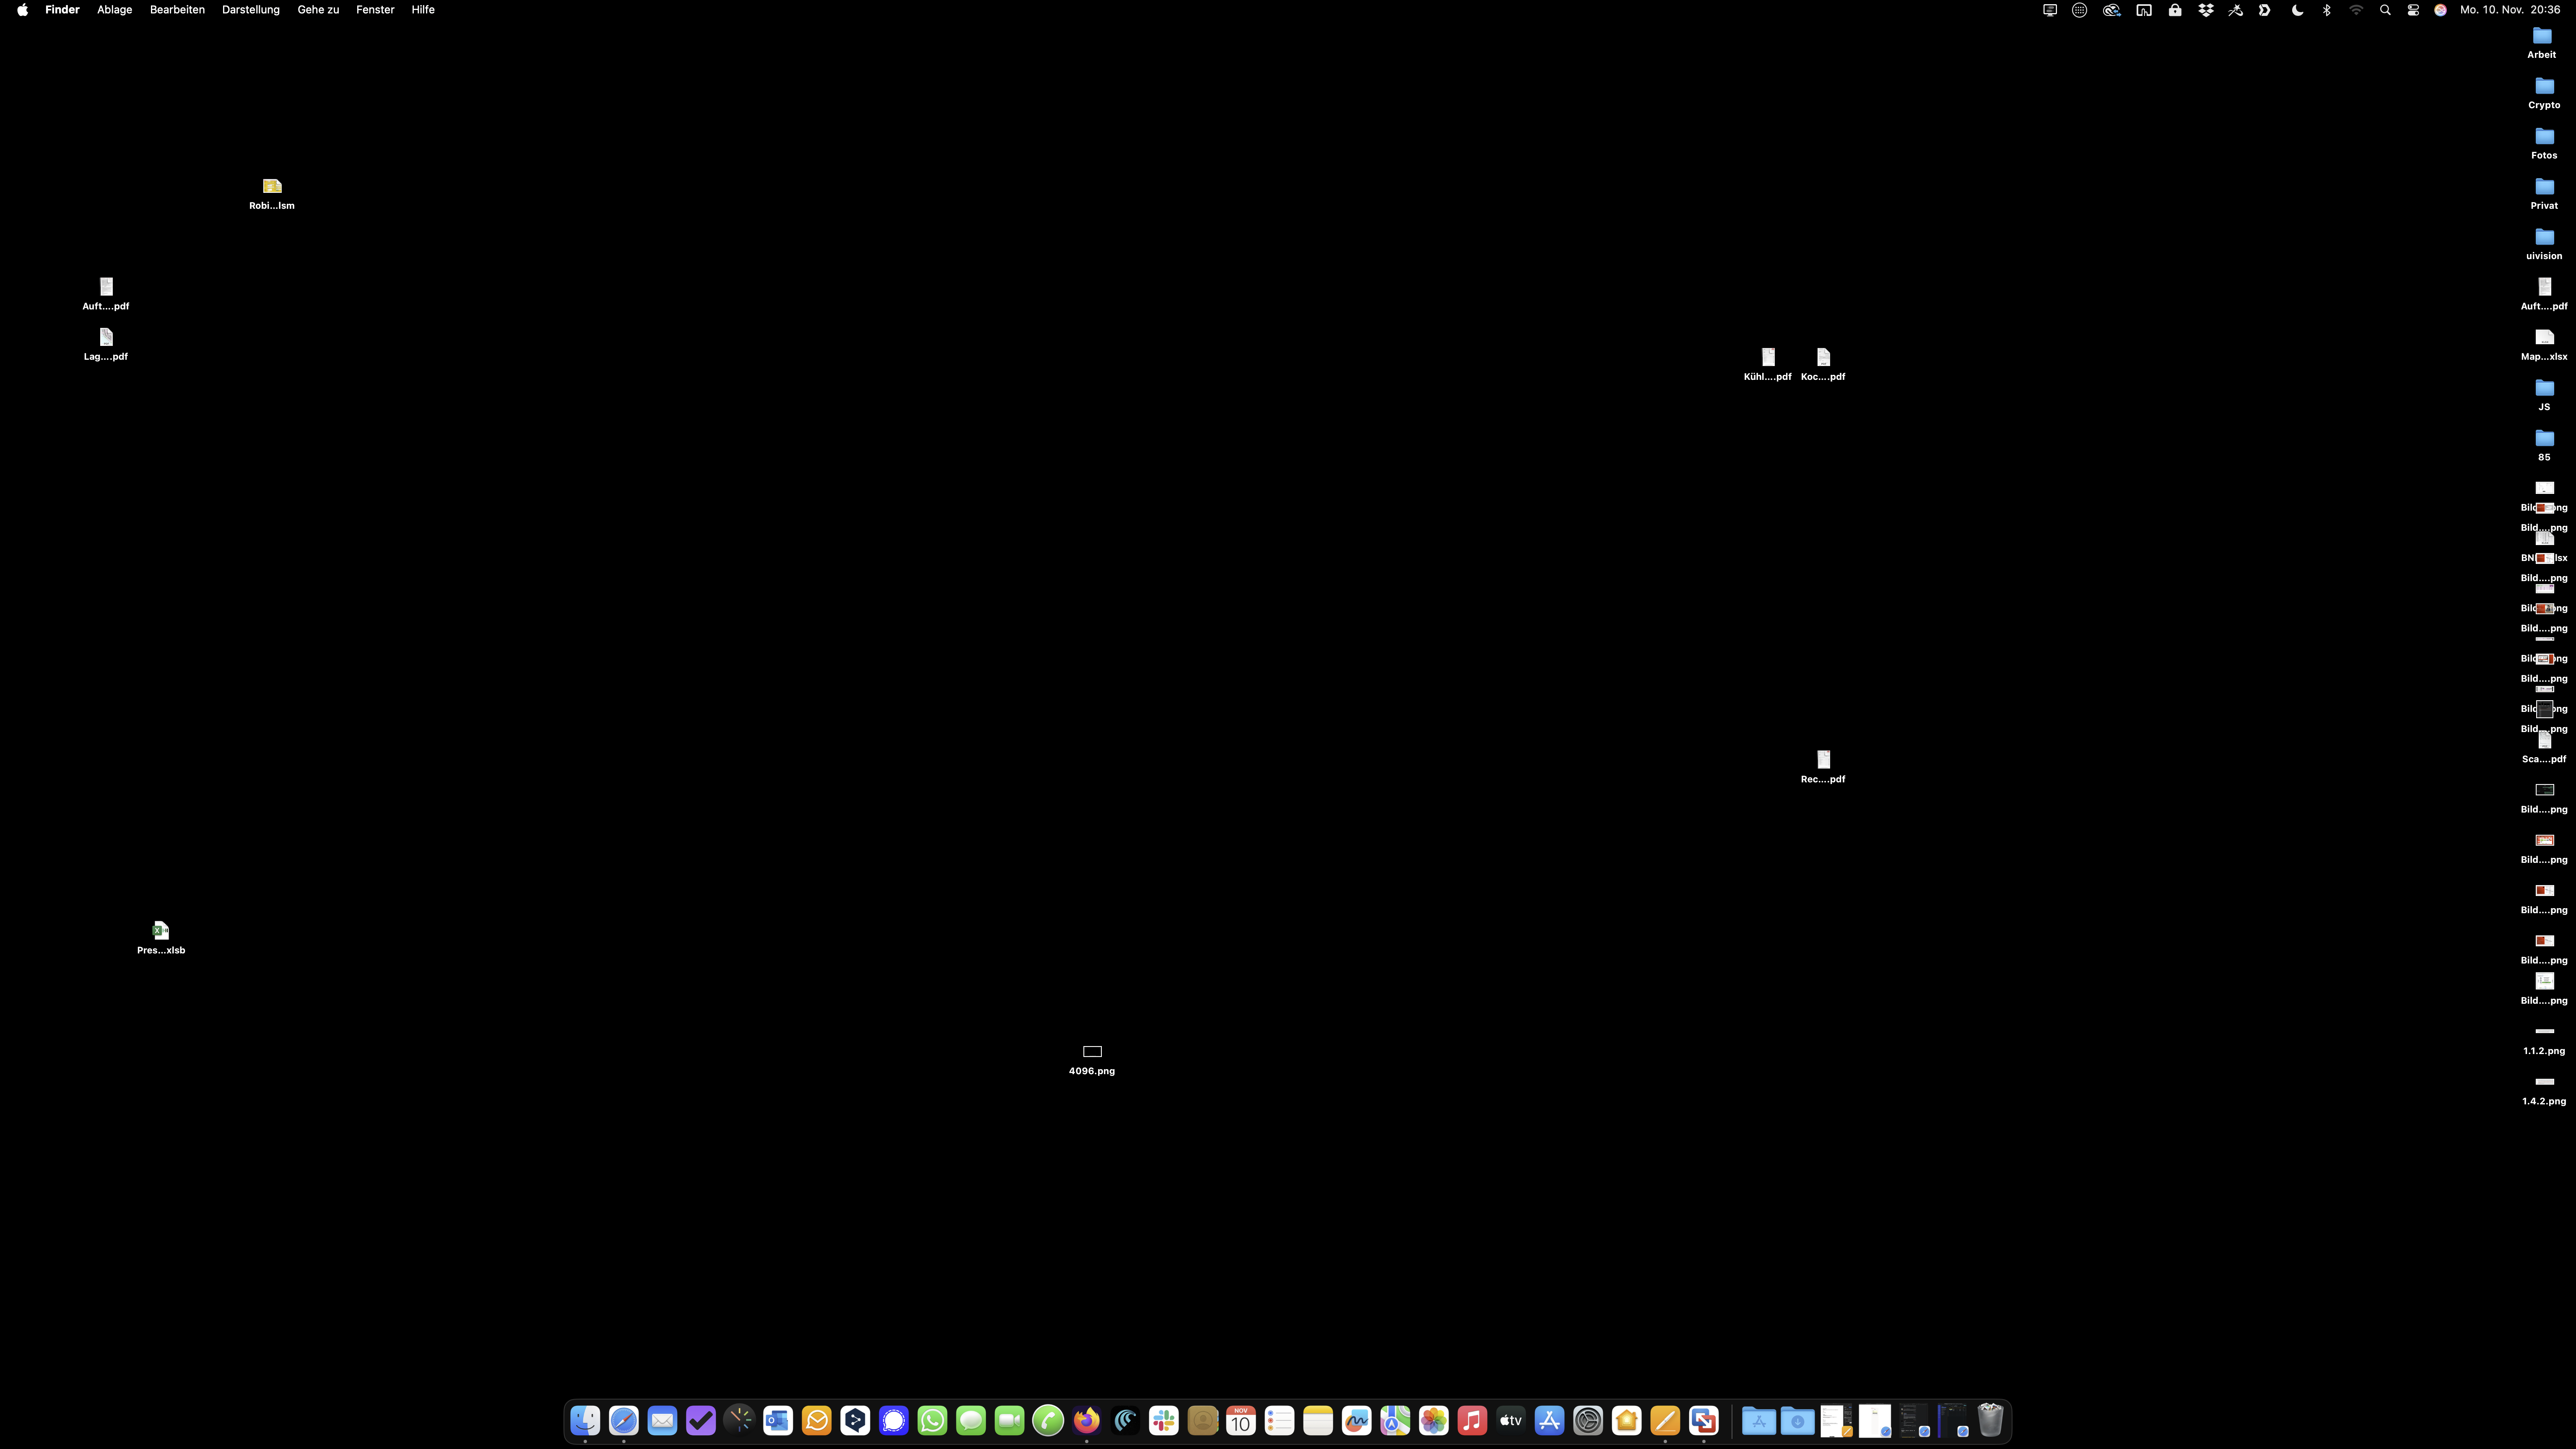Screen dimensions: 2576x1449
Task: Open the Control Center menu
Action: [x=2413, y=10]
